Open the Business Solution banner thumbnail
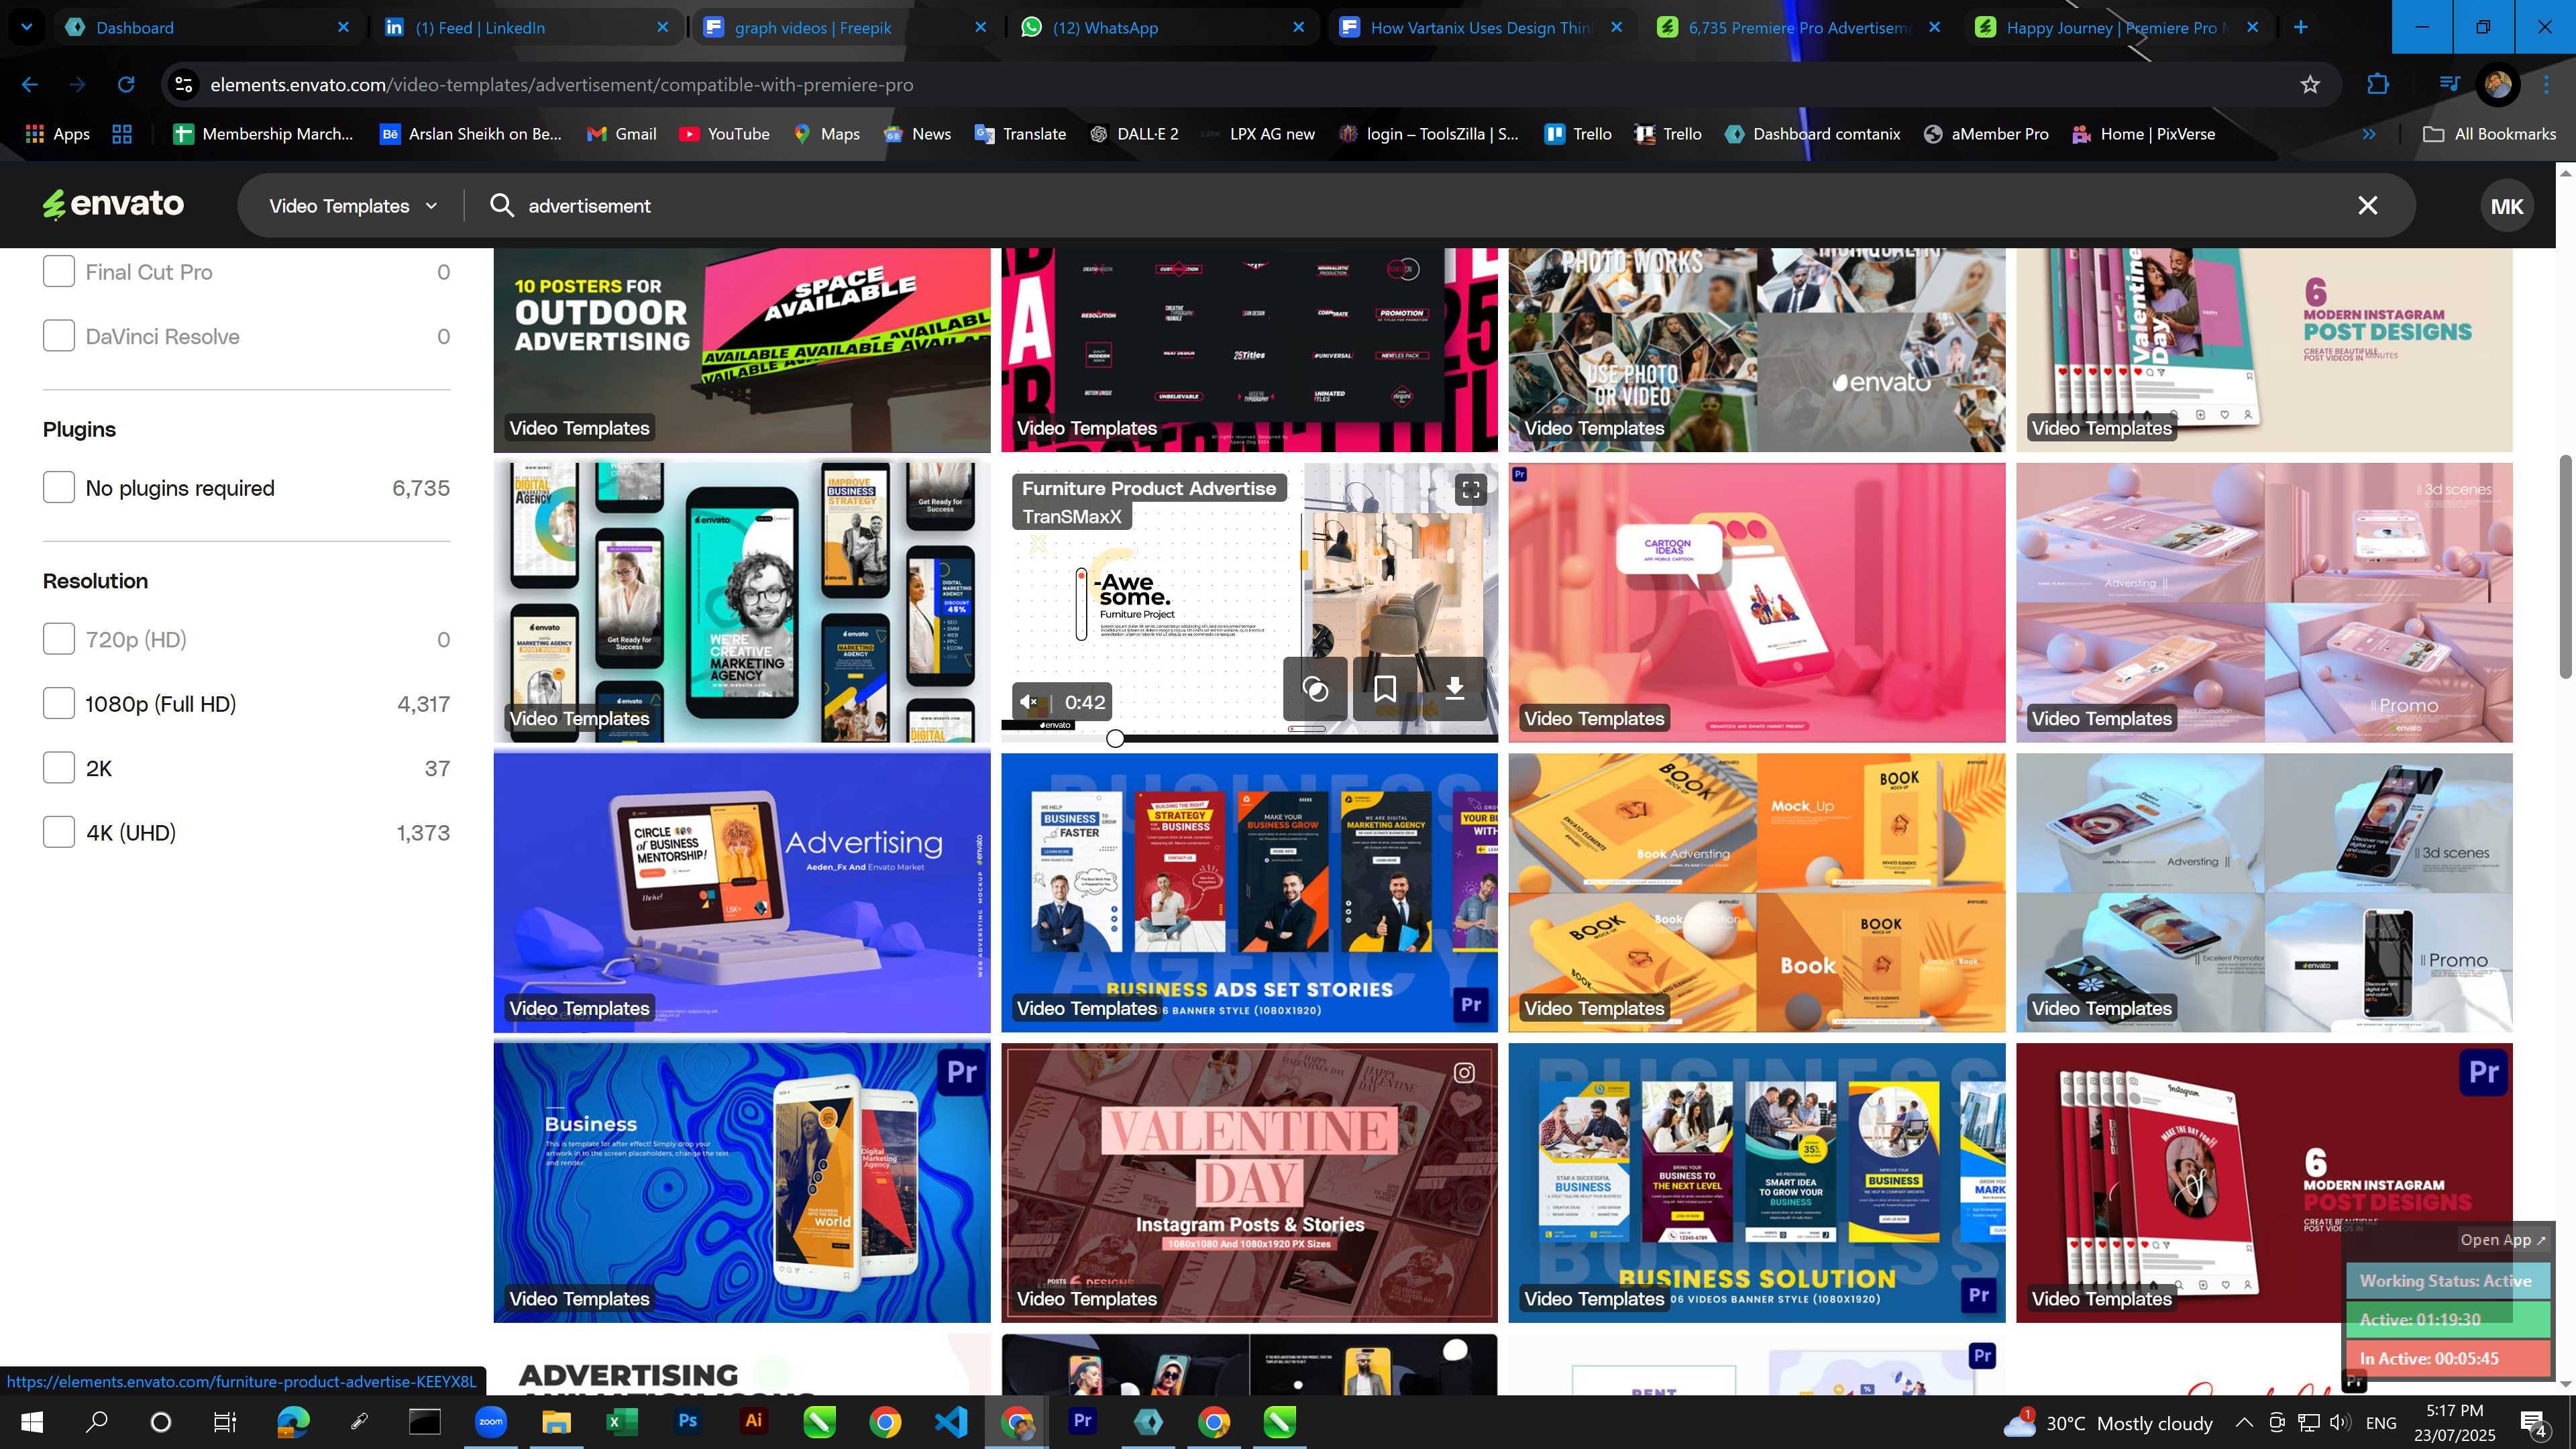The image size is (2576, 1449). tap(1756, 1183)
